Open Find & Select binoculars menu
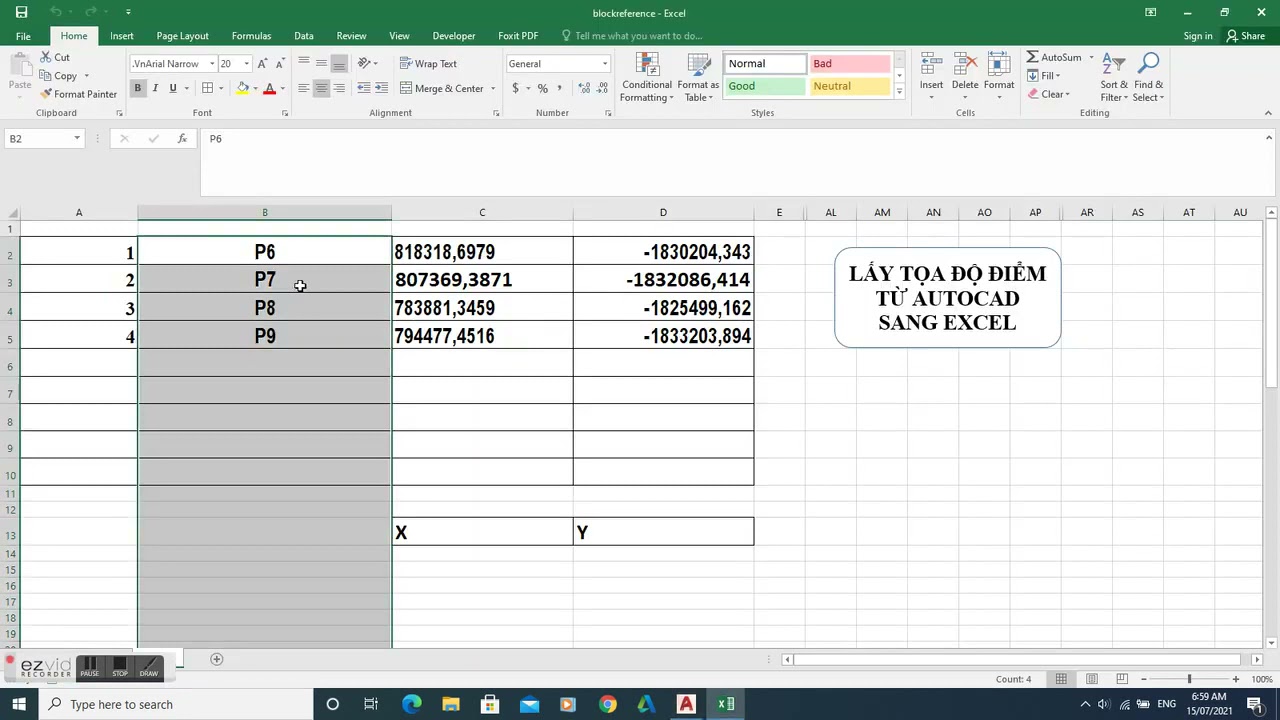1280x720 pixels. [x=1148, y=77]
